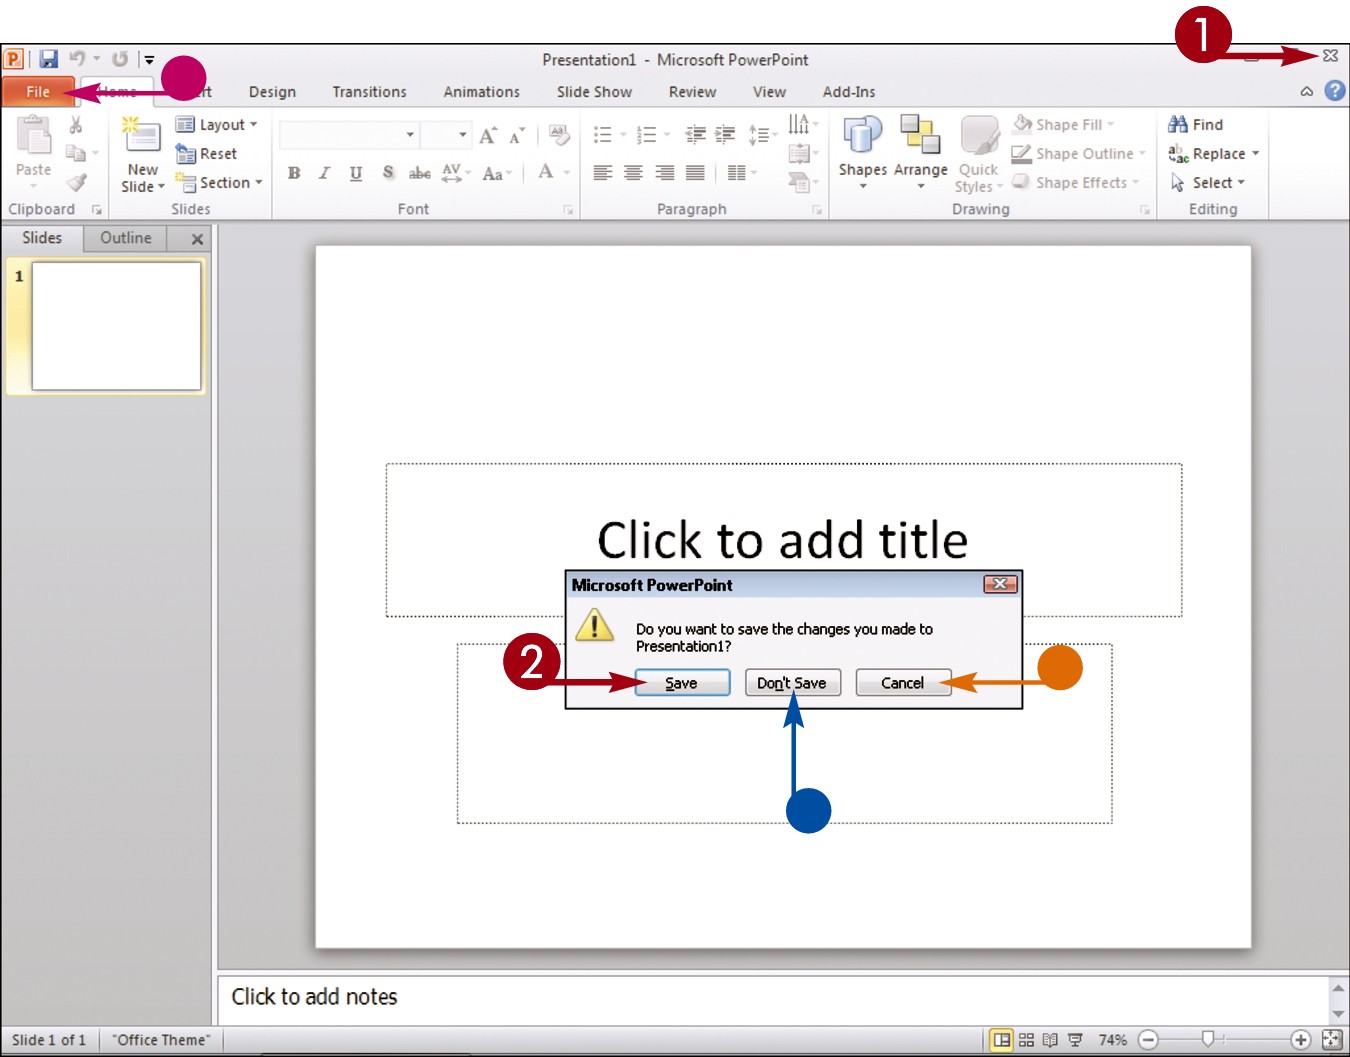Switch to Slide Sorter view icon

point(1026,1040)
